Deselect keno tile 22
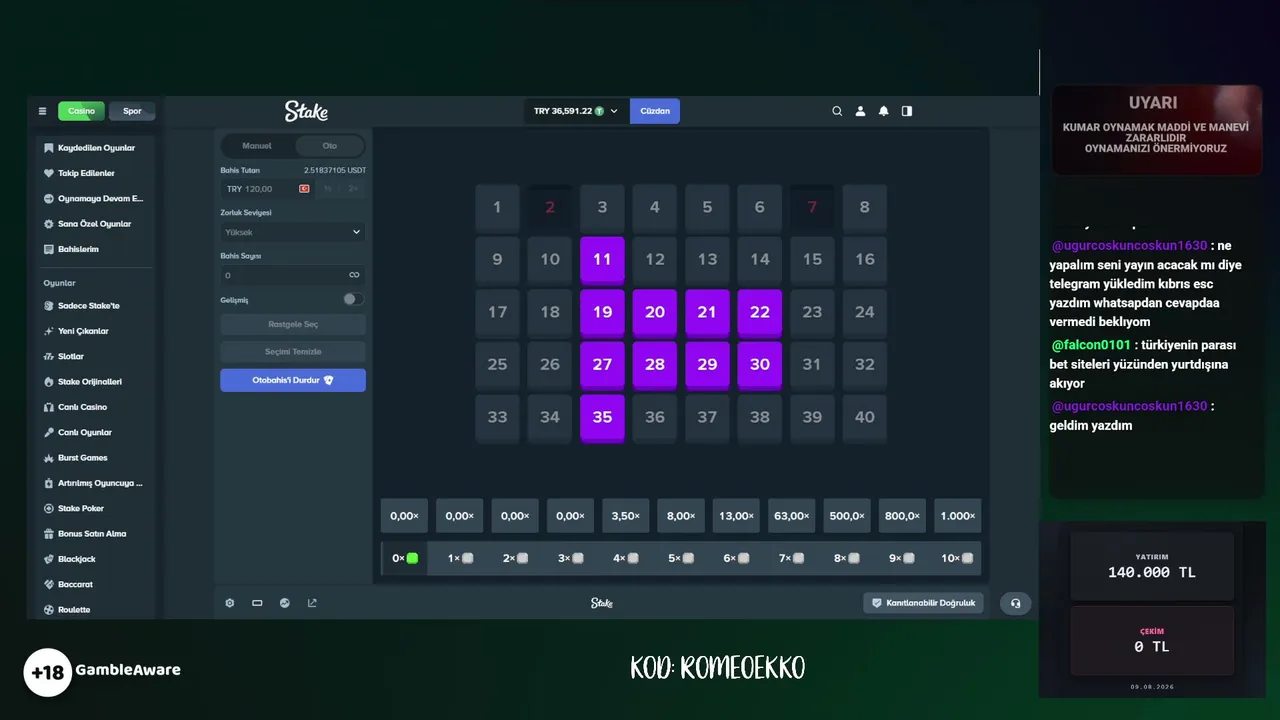 [x=760, y=313]
